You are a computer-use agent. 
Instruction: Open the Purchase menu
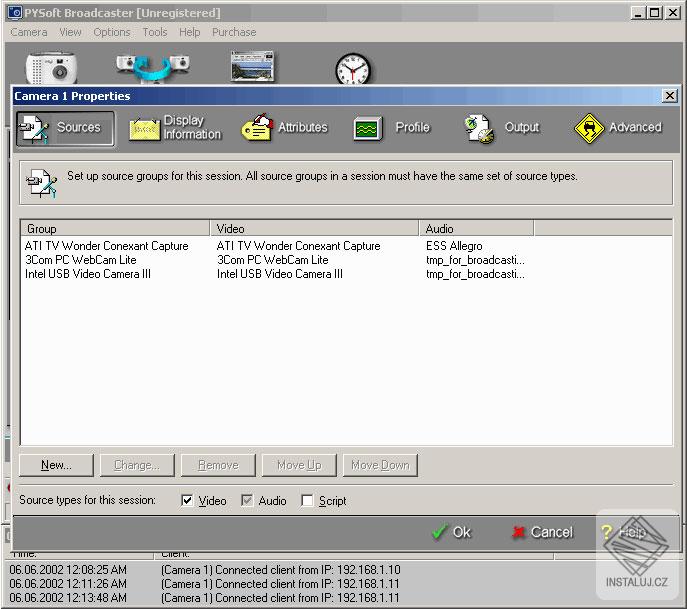pyautogui.click(x=234, y=32)
